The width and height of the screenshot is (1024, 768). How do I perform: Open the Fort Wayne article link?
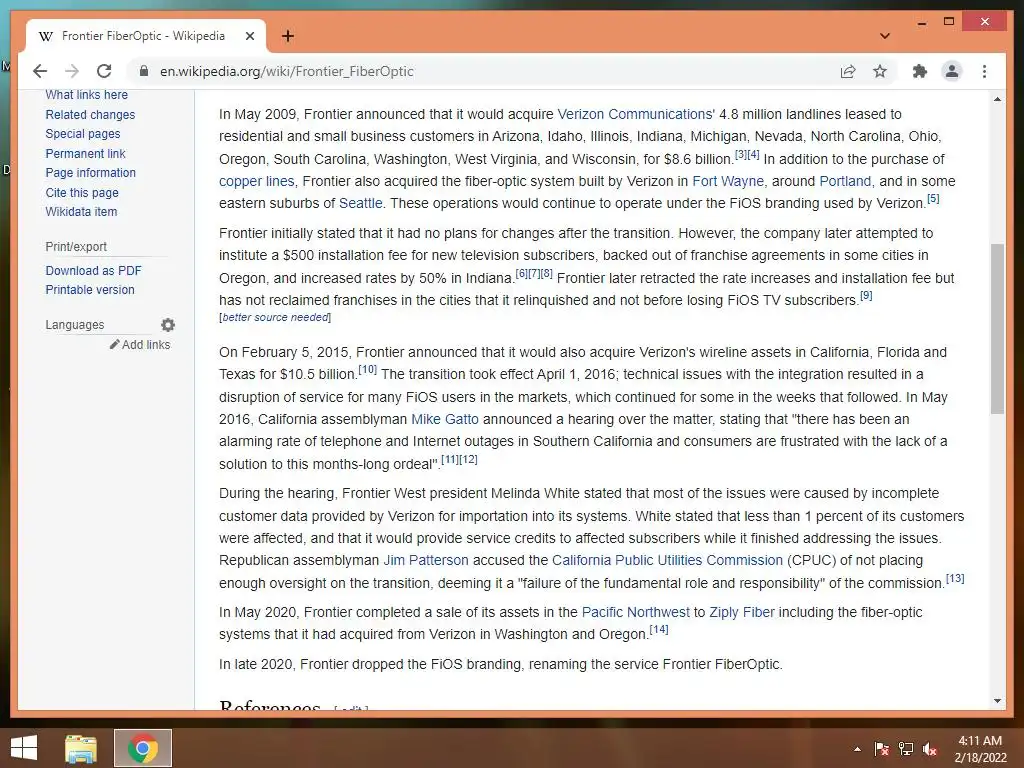tap(728, 181)
